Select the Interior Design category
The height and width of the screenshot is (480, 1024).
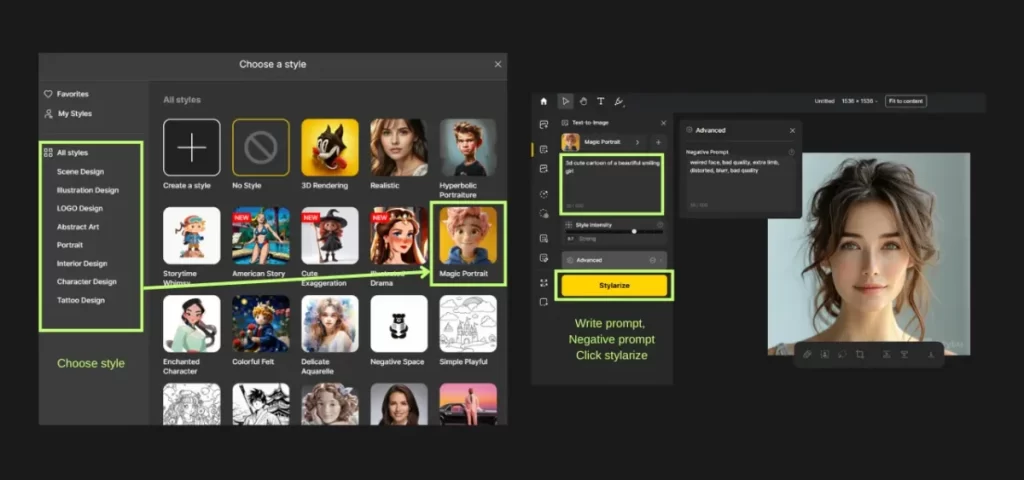click(x=82, y=264)
